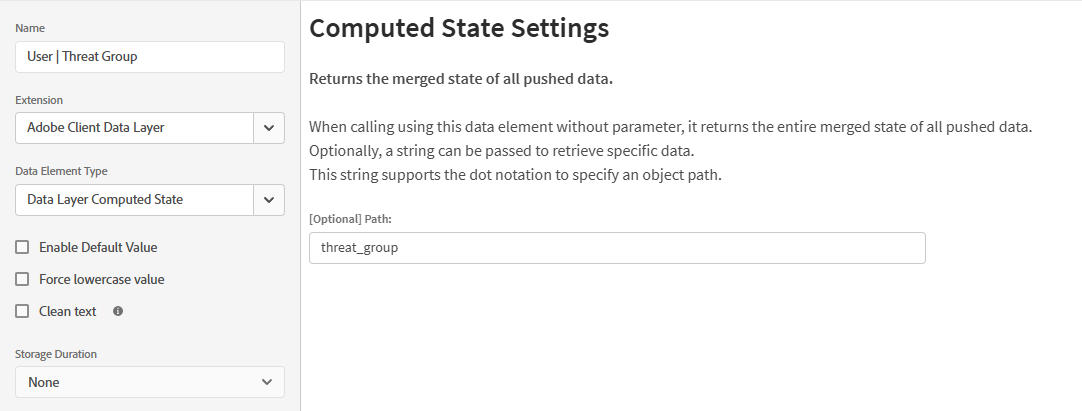Click the chevron arrow of Data Element Type

(x=269, y=200)
